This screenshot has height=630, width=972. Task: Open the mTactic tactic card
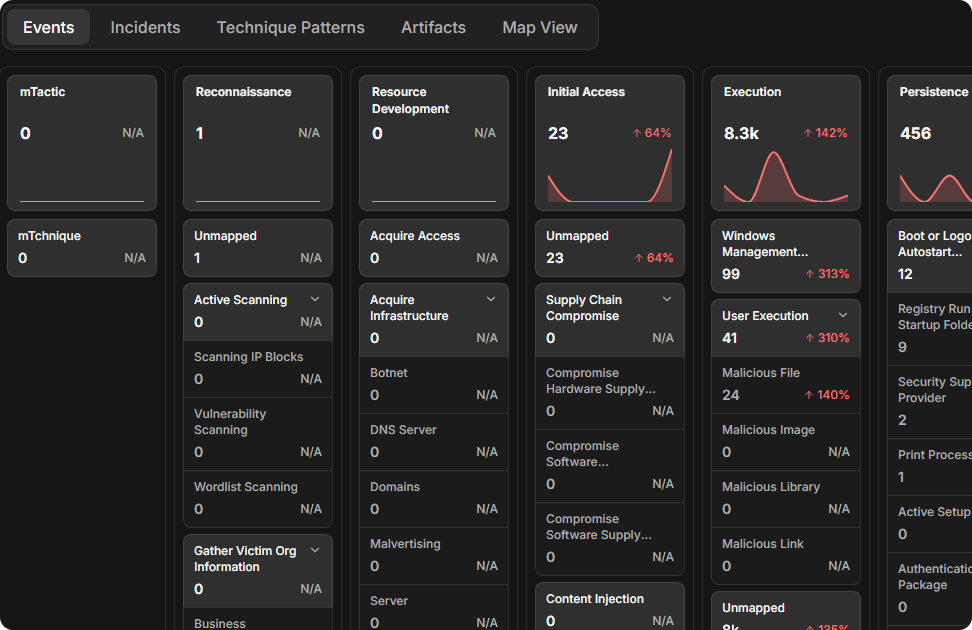pyautogui.click(x=82, y=143)
